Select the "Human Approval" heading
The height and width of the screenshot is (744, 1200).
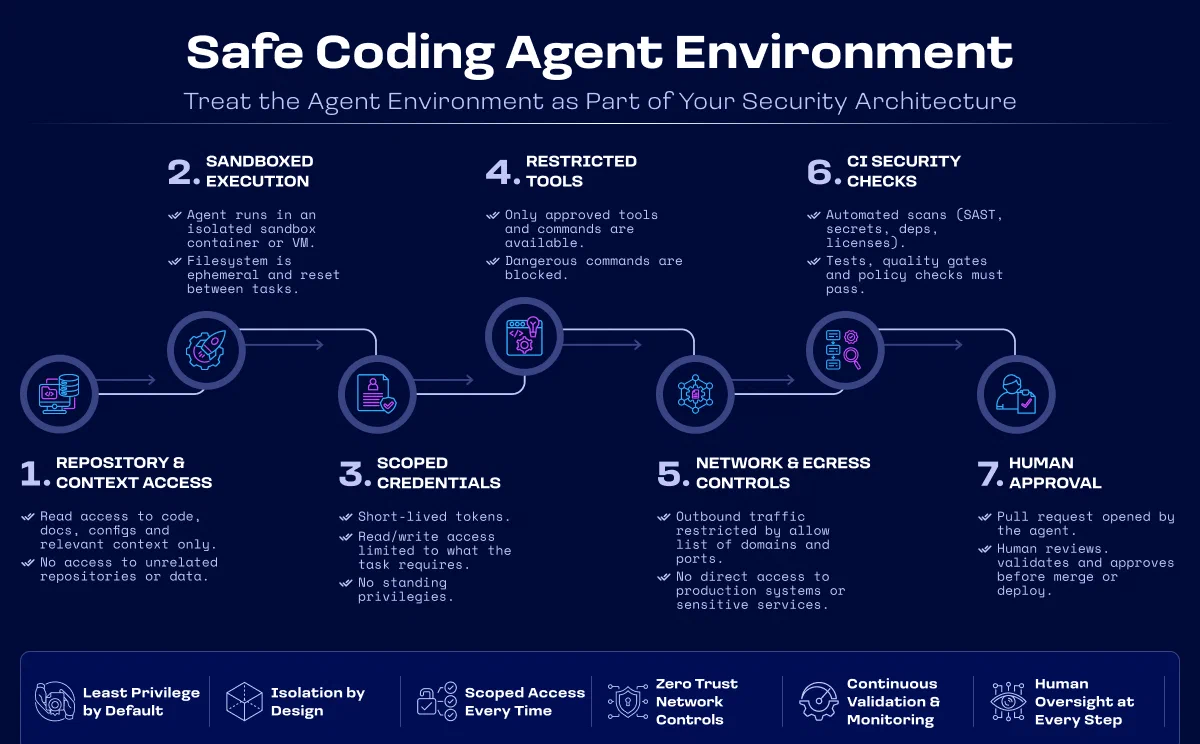coord(1055,473)
